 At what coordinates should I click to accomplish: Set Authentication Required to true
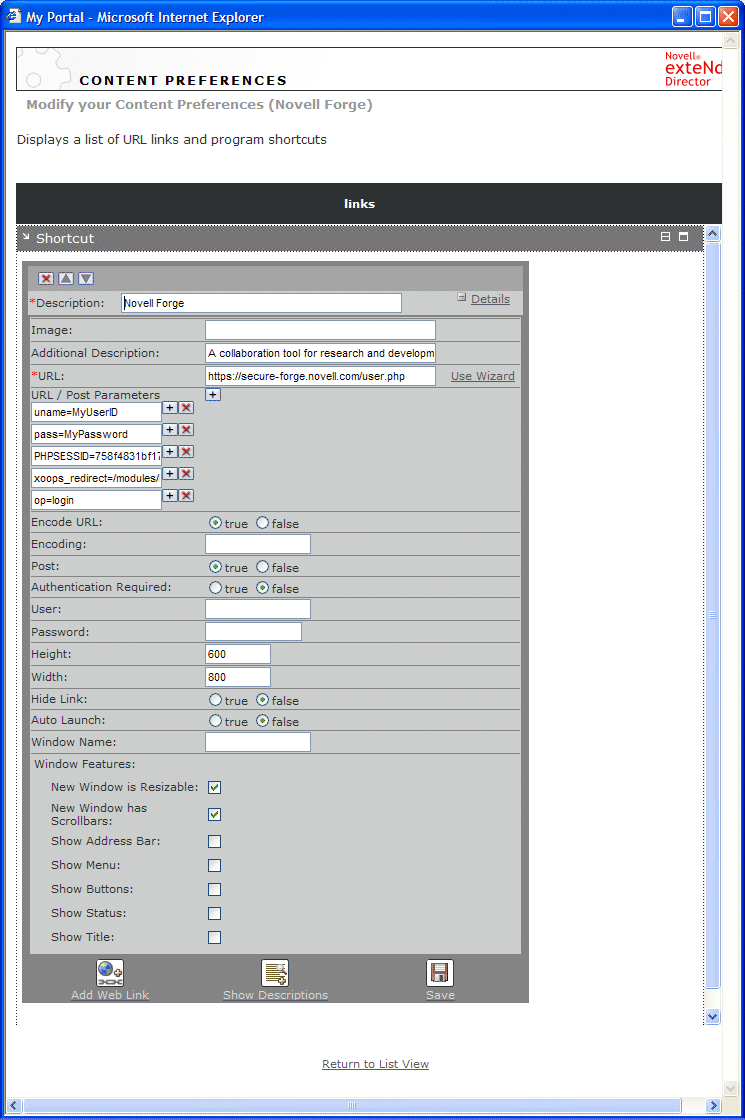215,588
